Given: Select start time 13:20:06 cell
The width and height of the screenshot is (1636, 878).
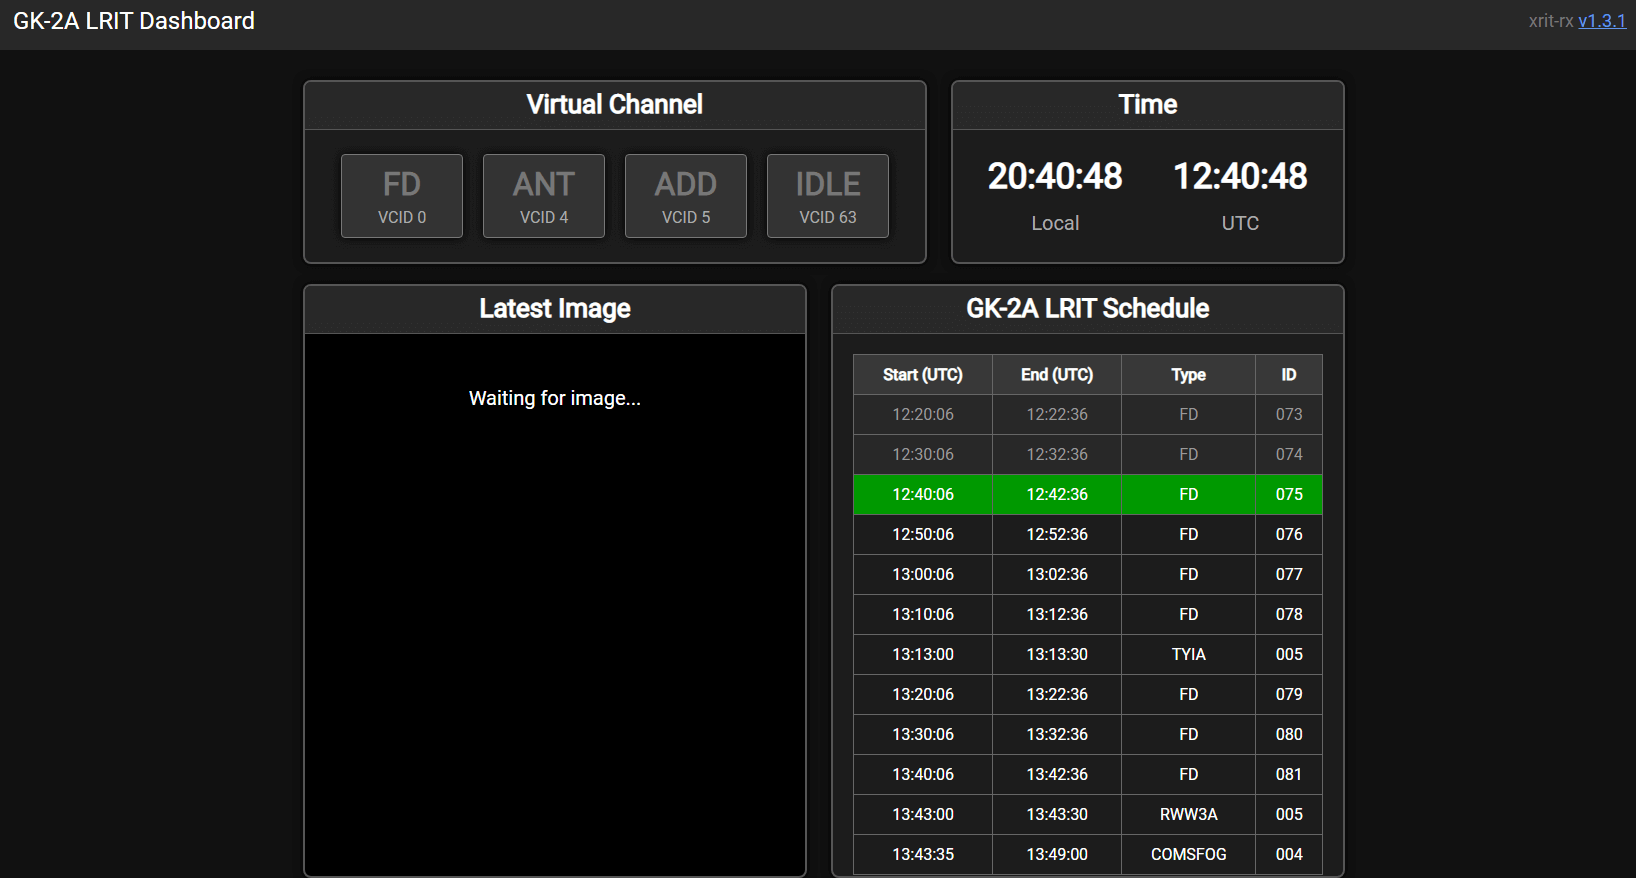Looking at the screenshot, I should pos(923,694).
